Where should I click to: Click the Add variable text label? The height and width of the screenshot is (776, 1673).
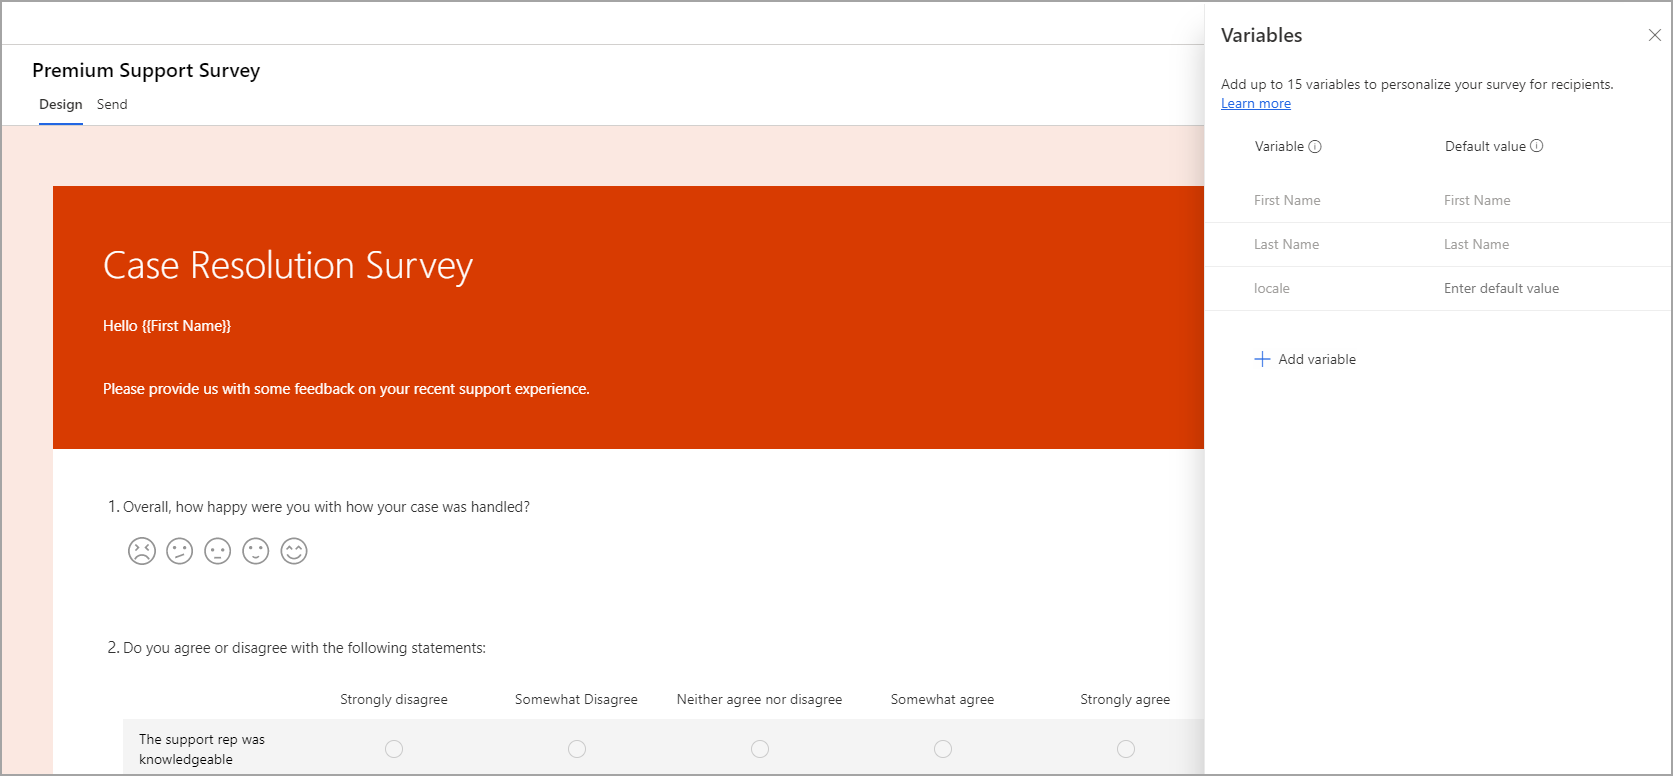(x=1317, y=359)
